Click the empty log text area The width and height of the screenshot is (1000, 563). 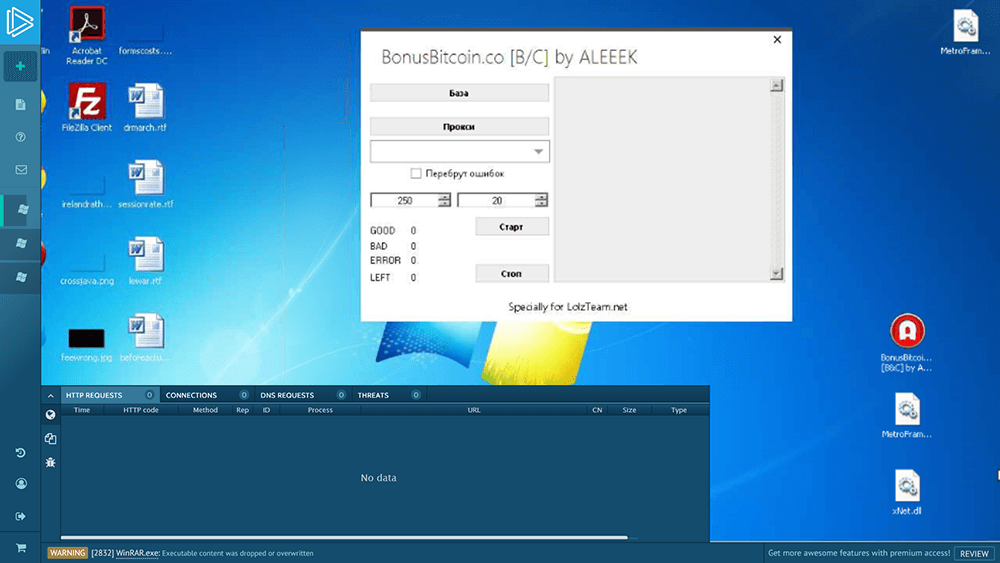tap(662, 179)
